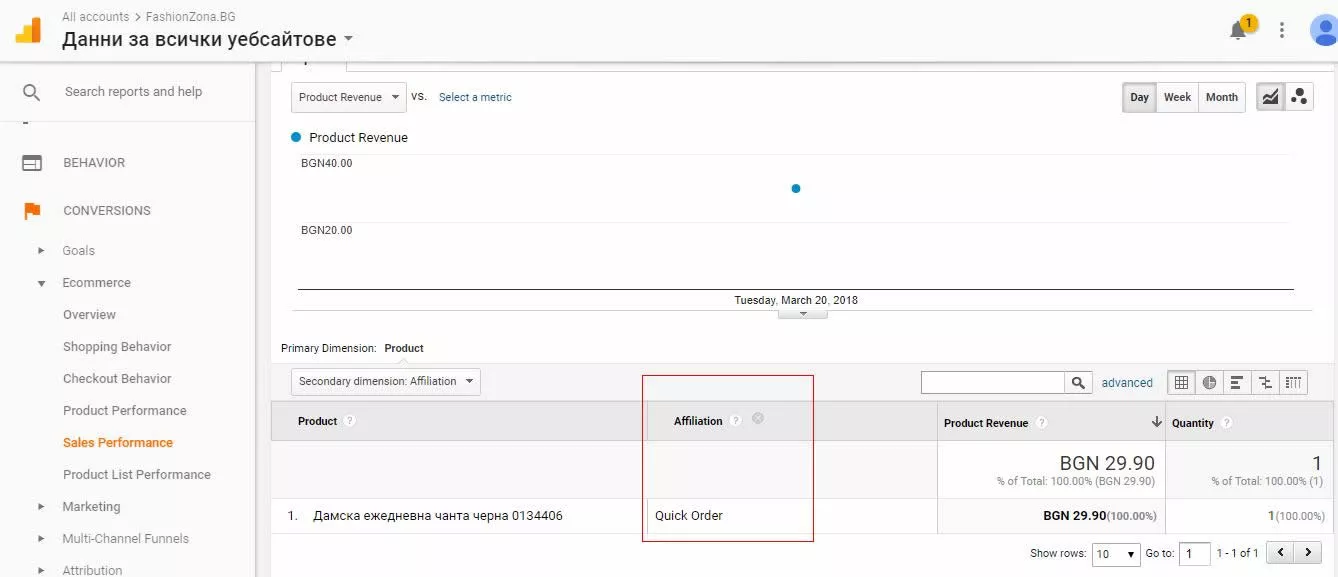
Task: Open the Secondary dimension Affiliation dropdown
Action: click(x=386, y=381)
